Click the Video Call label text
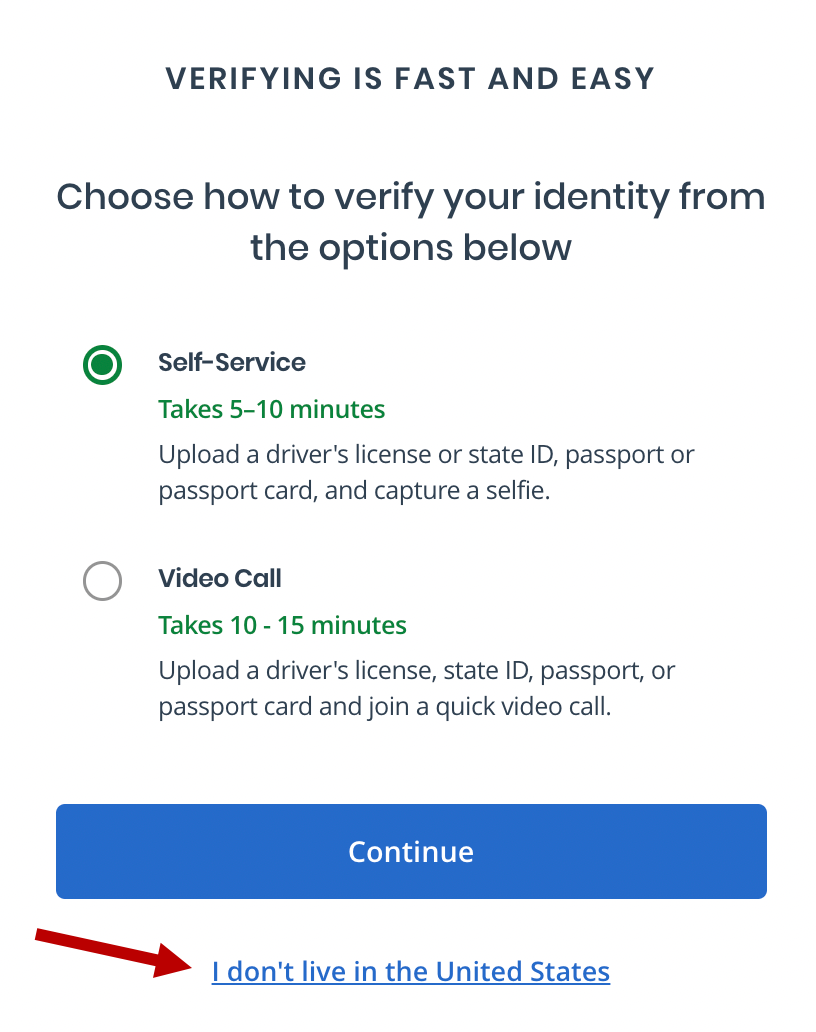Viewport: 816px width, 1032px height. click(x=219, y=579)
